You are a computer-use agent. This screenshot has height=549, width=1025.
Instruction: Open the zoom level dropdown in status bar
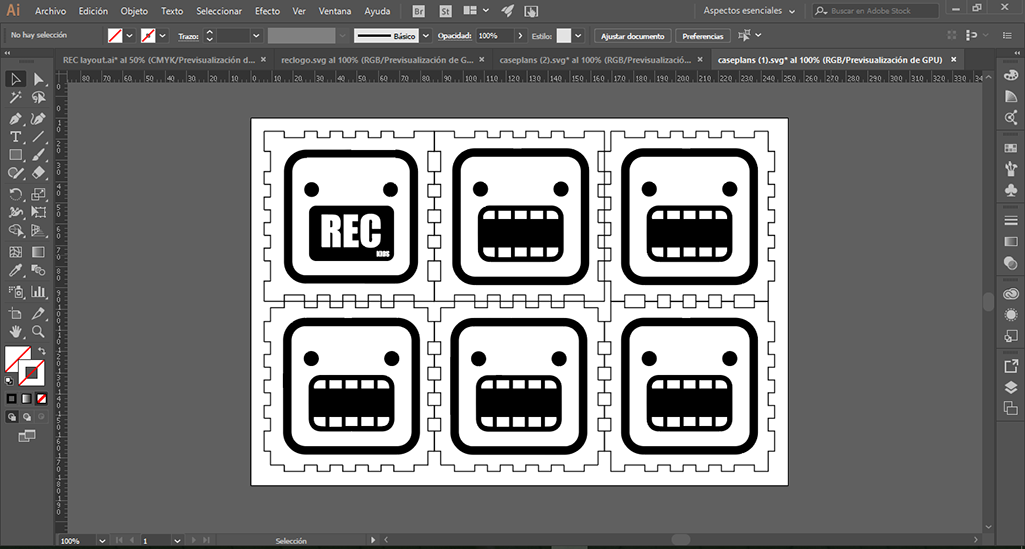pyautogui.click(x=102, y=541)
